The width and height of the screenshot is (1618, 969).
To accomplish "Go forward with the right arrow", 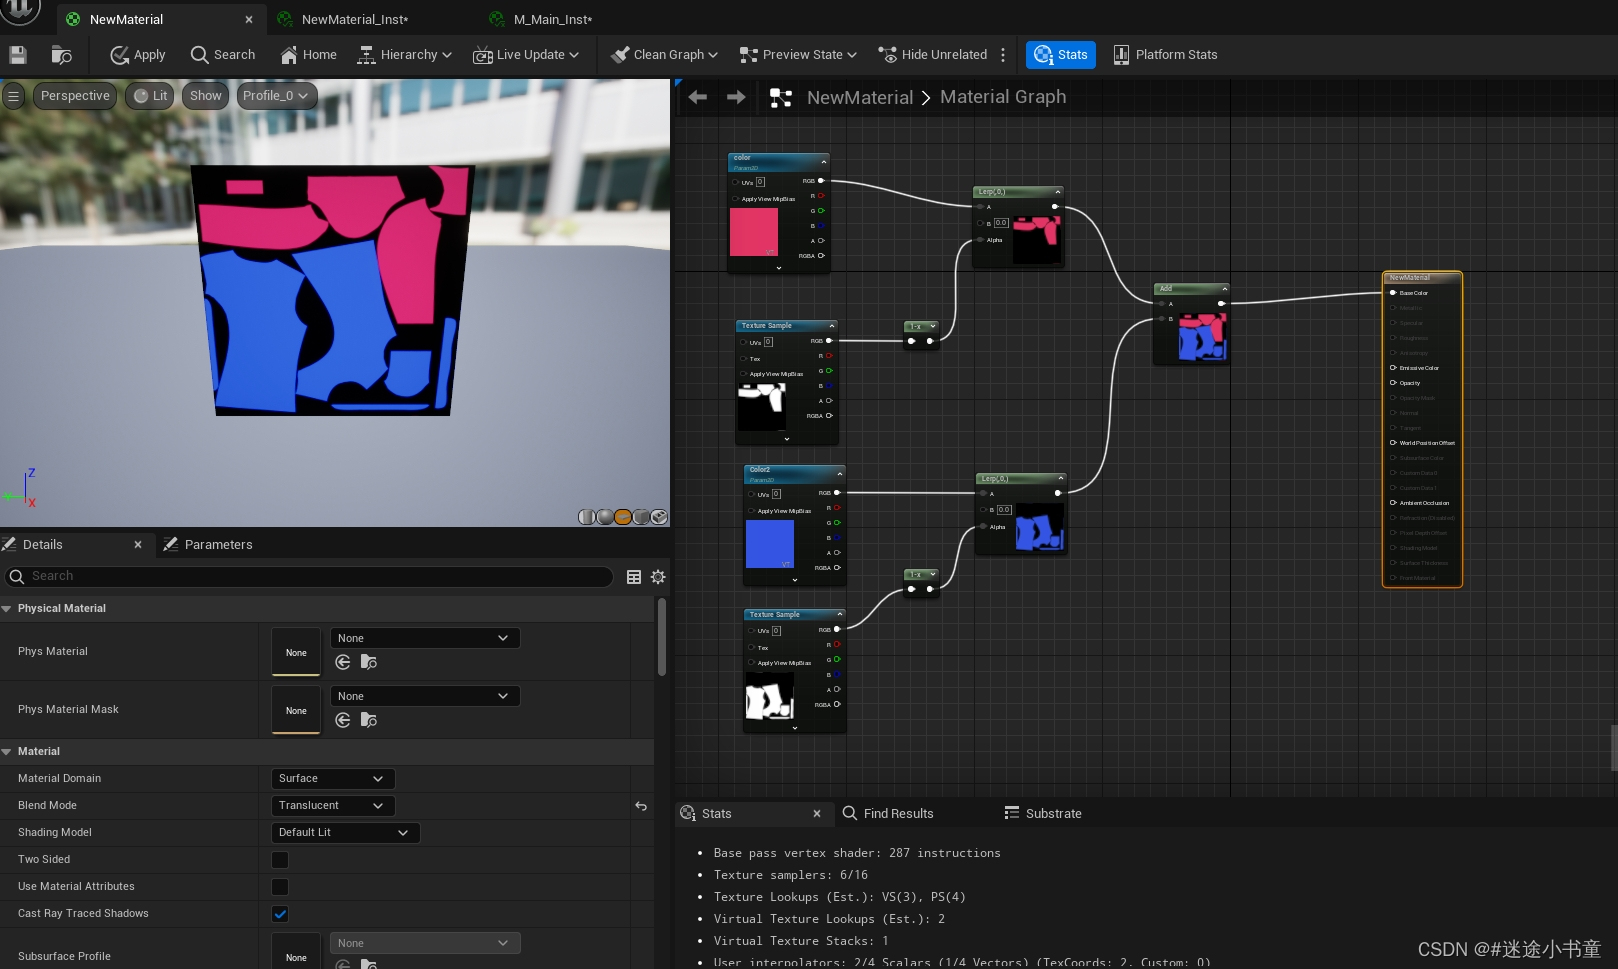I will (736, 97).
